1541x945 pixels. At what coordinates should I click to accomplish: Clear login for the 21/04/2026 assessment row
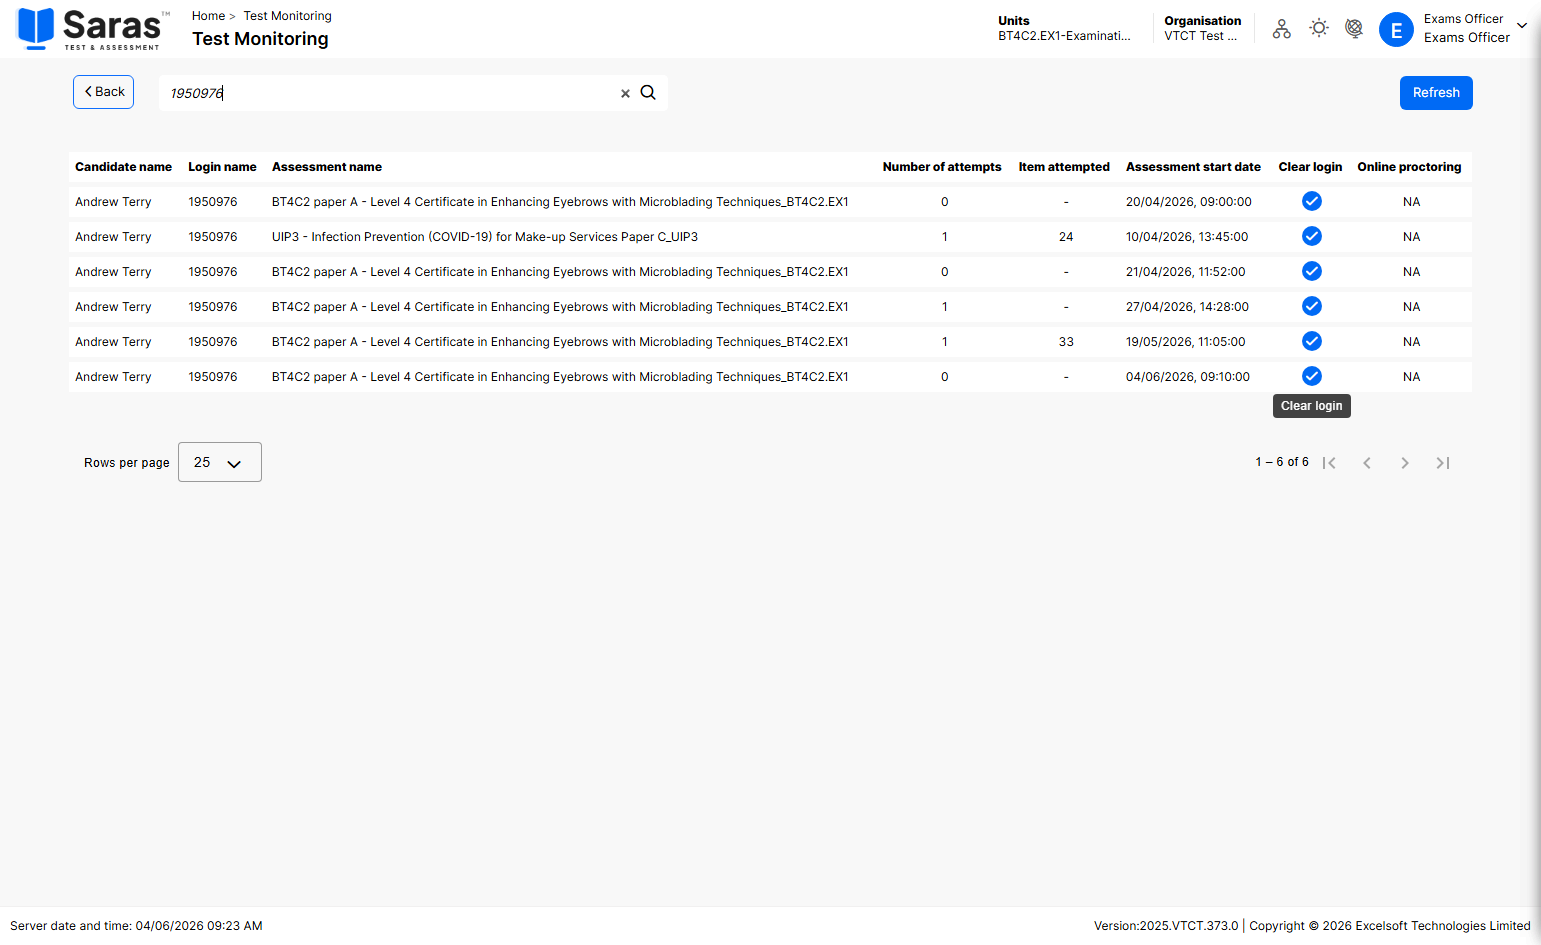coord(1312,271)
